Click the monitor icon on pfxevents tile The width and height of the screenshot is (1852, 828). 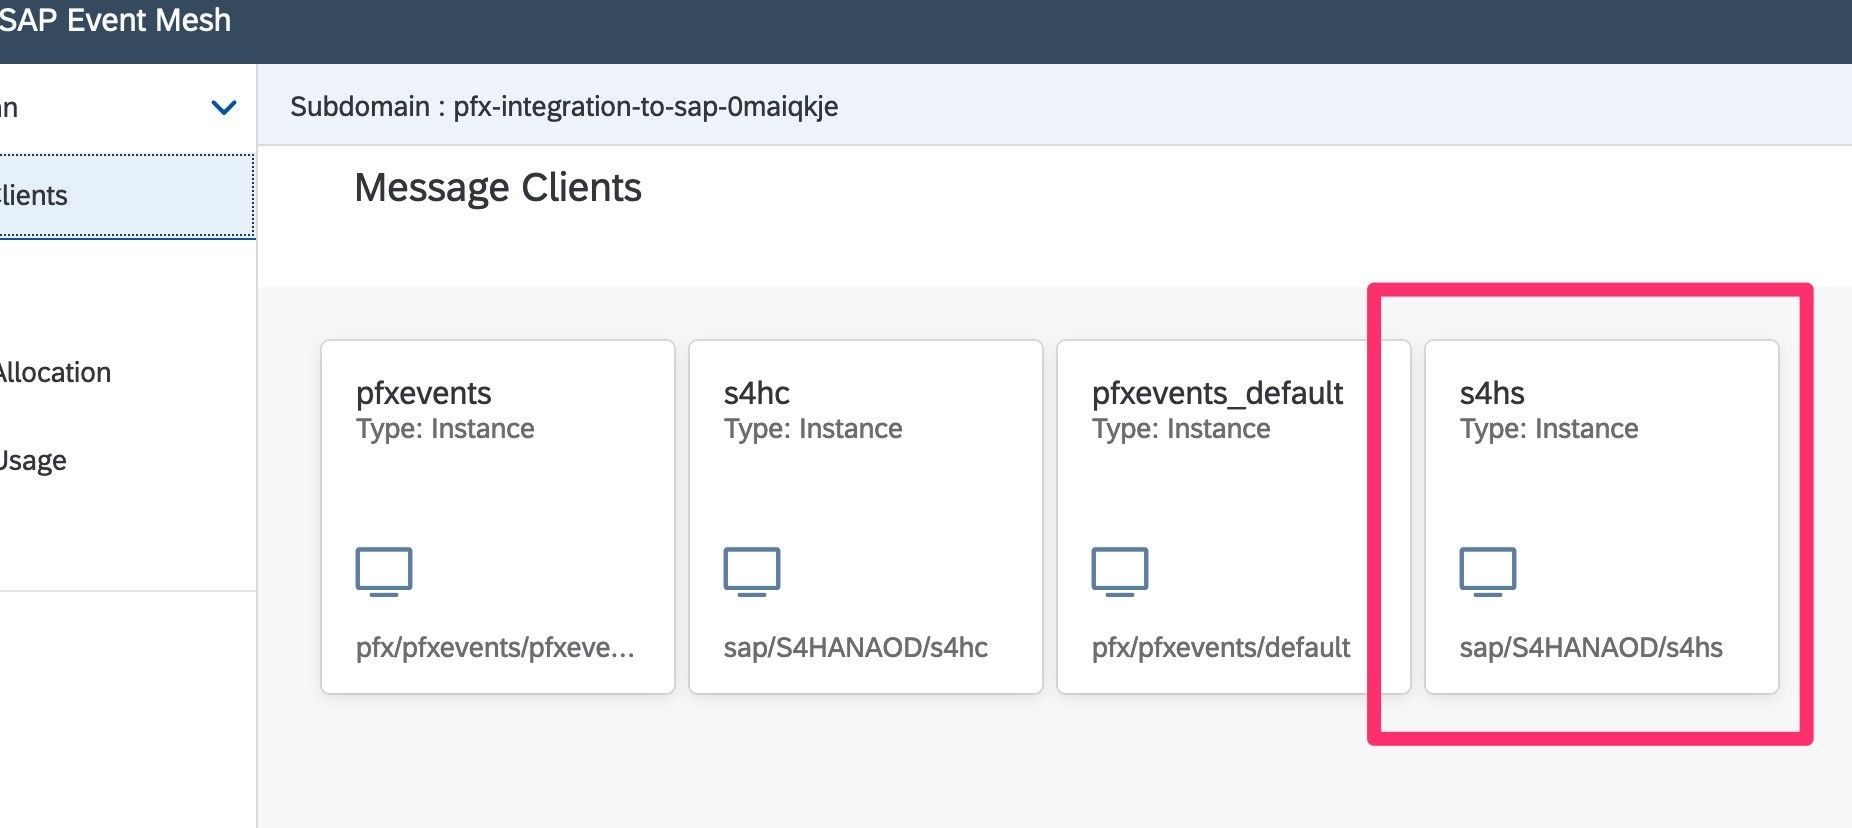(384, 571)
